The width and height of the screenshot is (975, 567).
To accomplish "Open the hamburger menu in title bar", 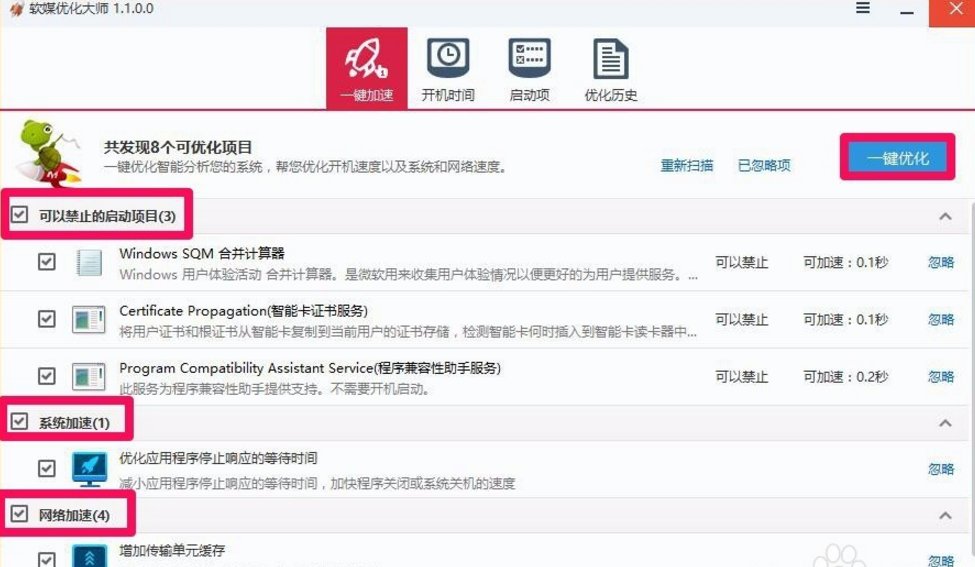I will click(x=862, y=8).
